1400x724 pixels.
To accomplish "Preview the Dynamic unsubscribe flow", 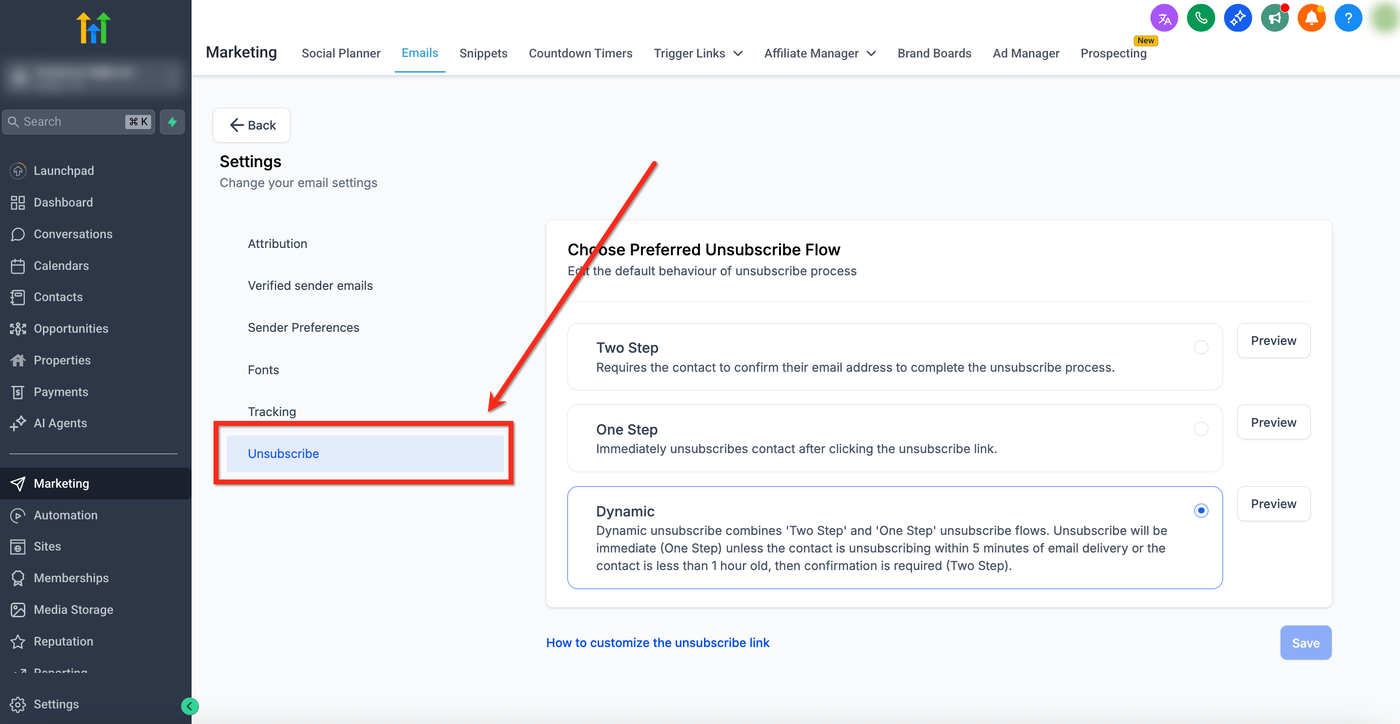I will (x=1274, y=505).
